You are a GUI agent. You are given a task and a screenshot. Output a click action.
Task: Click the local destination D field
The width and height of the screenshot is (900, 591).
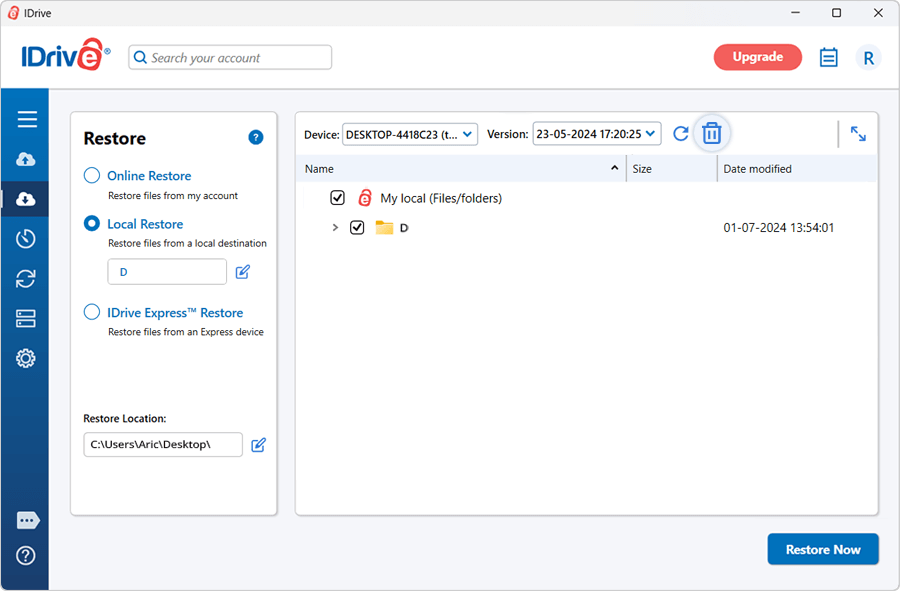[x=167, y=271]
